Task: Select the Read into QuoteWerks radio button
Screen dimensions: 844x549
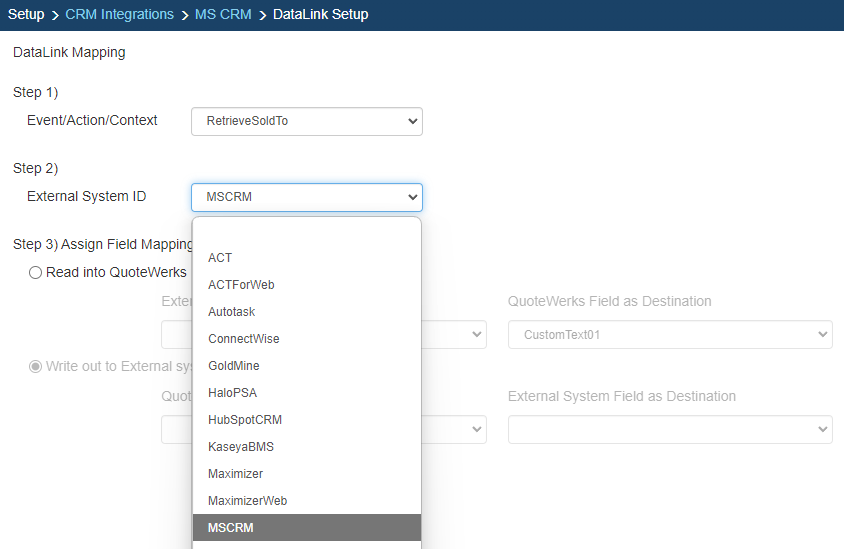Action: coord(36,272)
